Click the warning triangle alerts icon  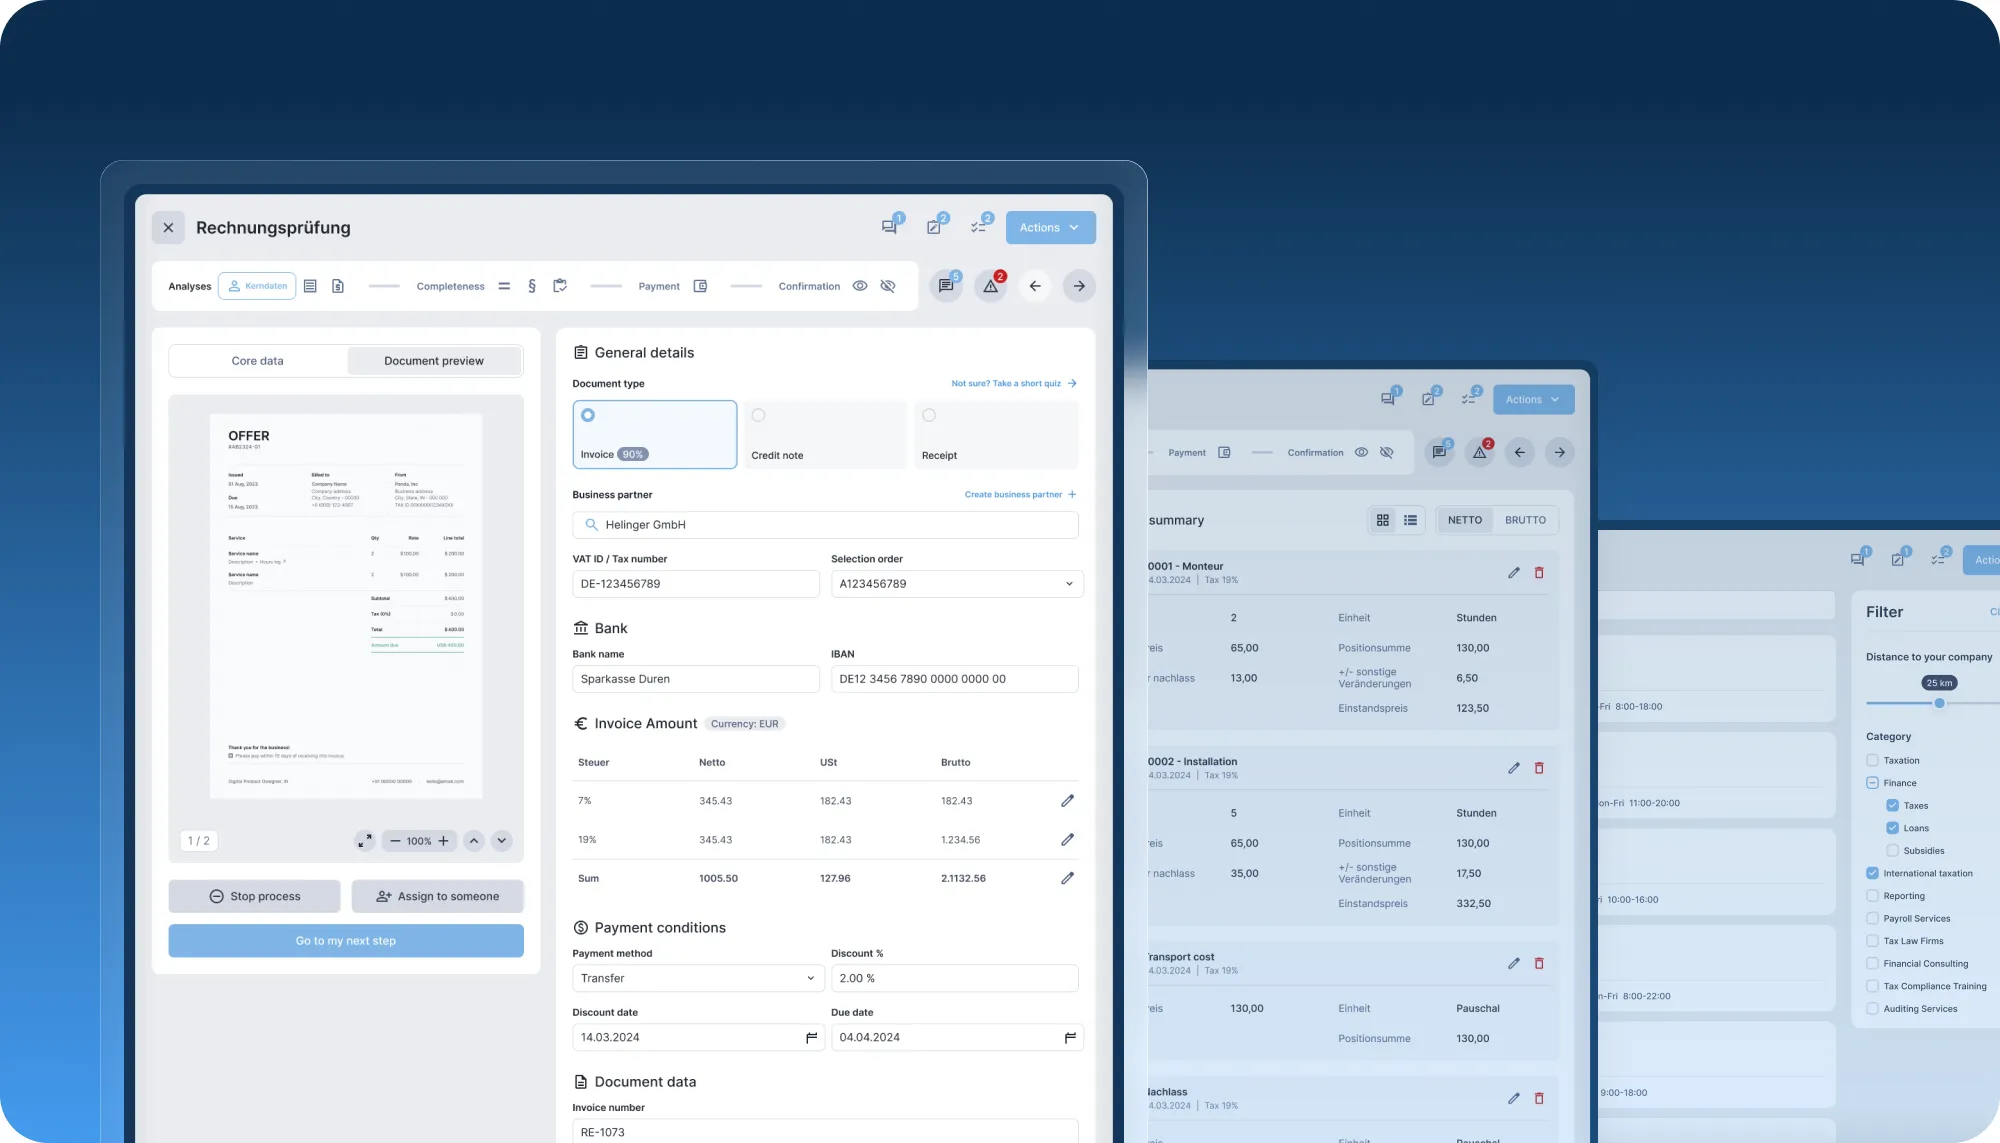coord(990,286)
